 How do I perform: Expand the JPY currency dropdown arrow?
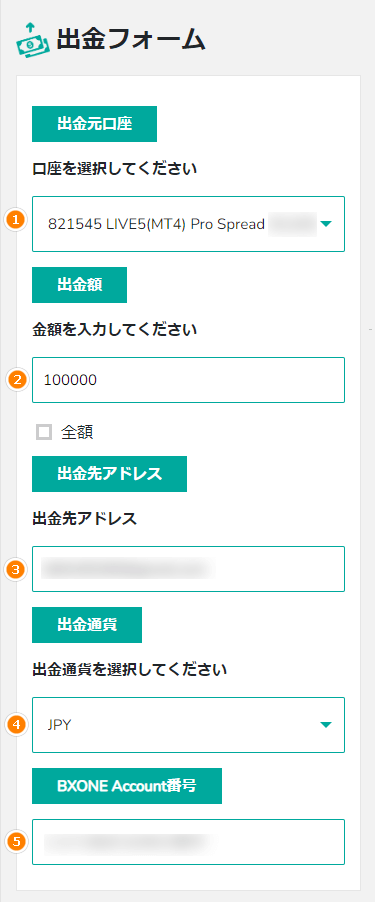coord(326,725)
